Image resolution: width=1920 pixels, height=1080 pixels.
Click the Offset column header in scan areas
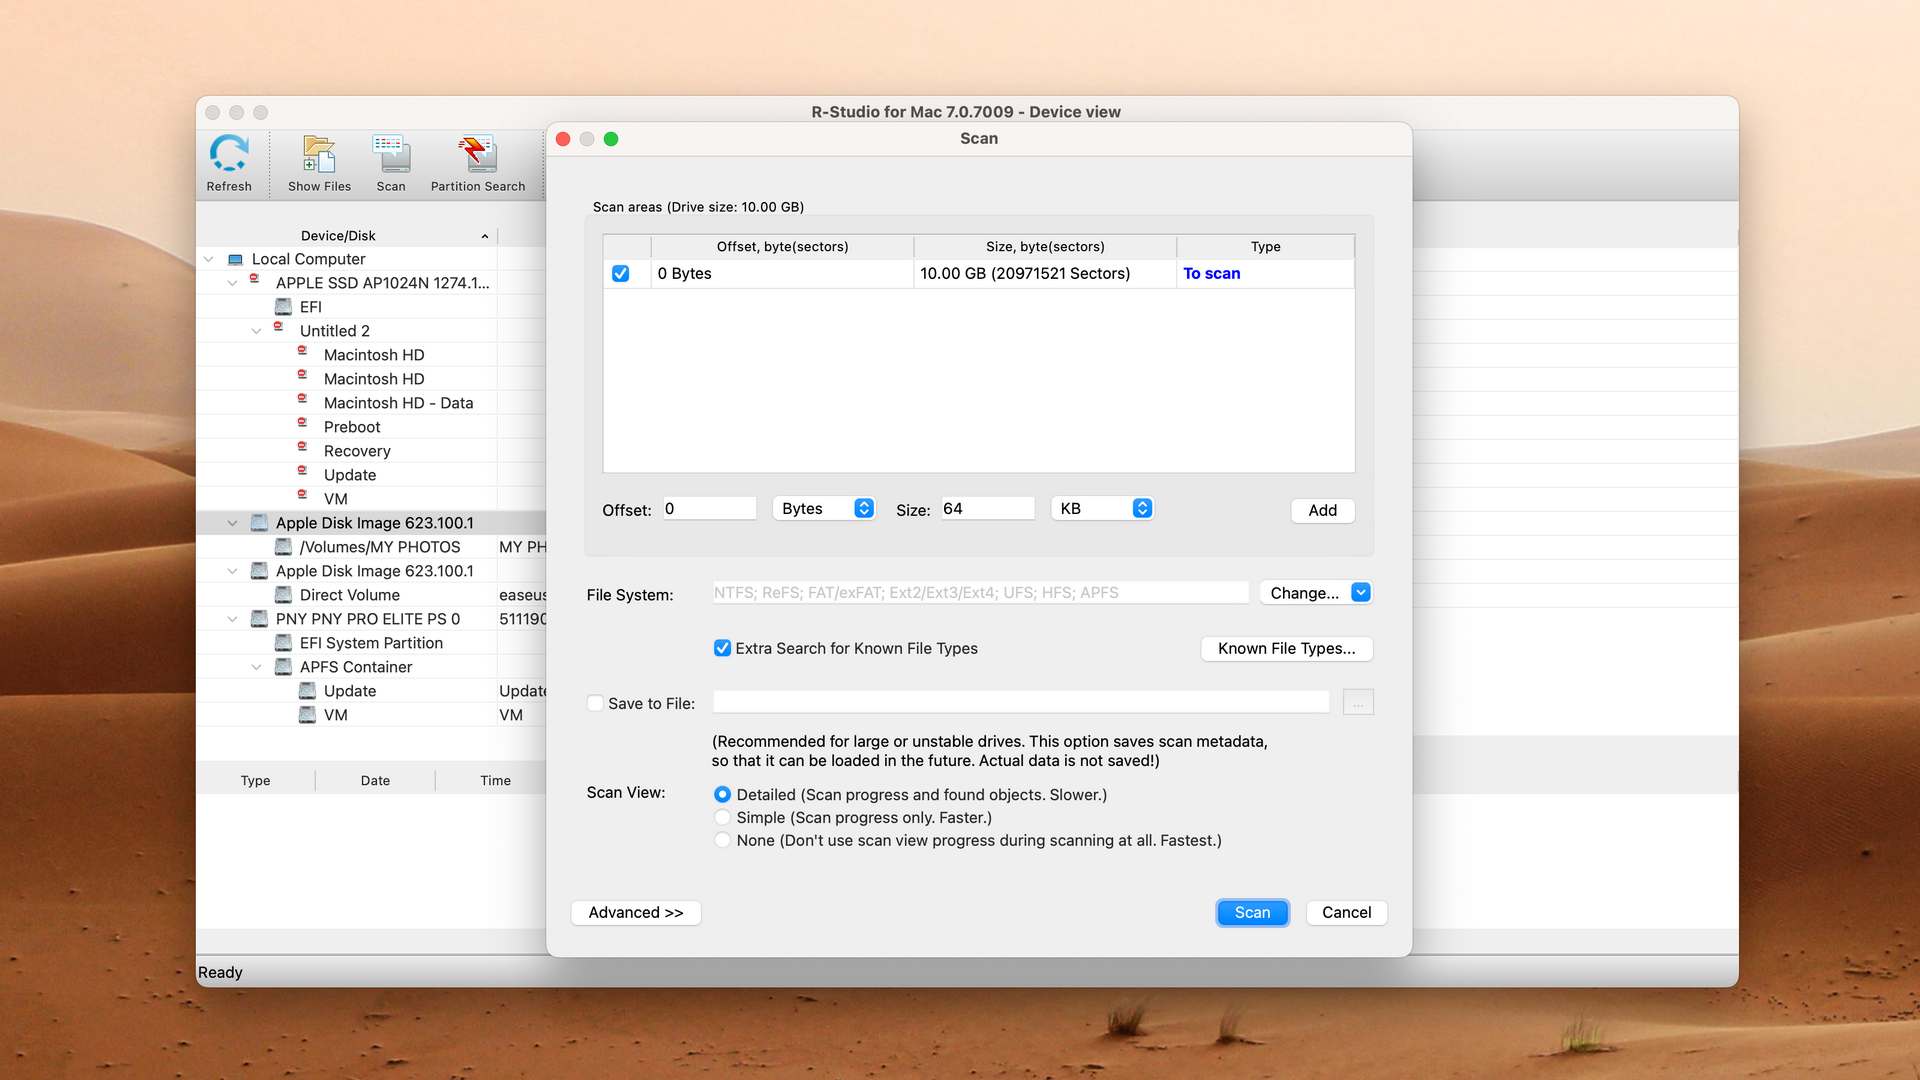(x=782, y=246)
